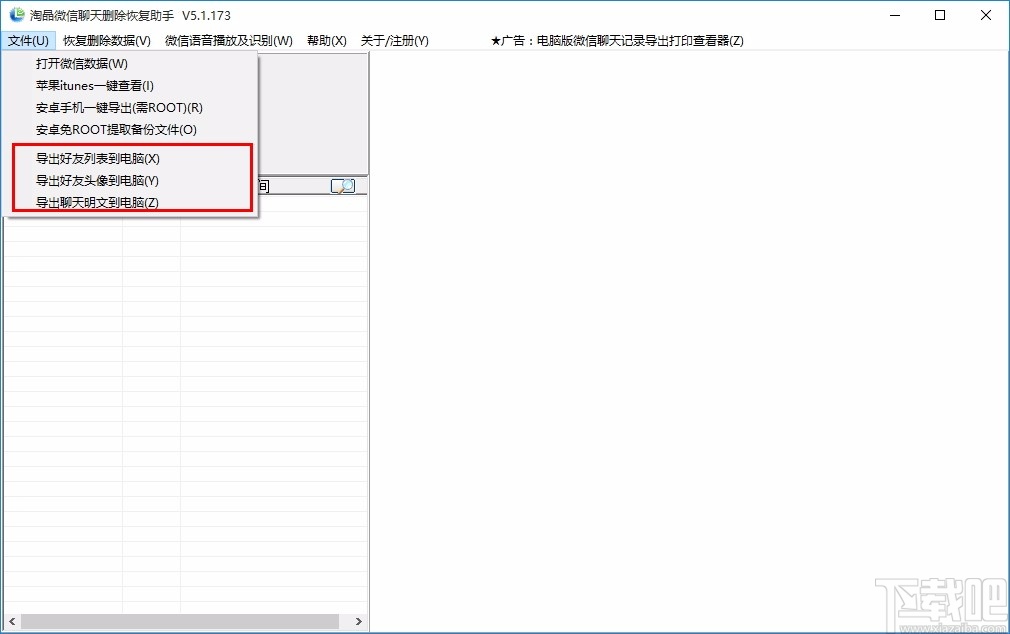
Task: Open the 文件(U) menu
Action: (28, 41)
